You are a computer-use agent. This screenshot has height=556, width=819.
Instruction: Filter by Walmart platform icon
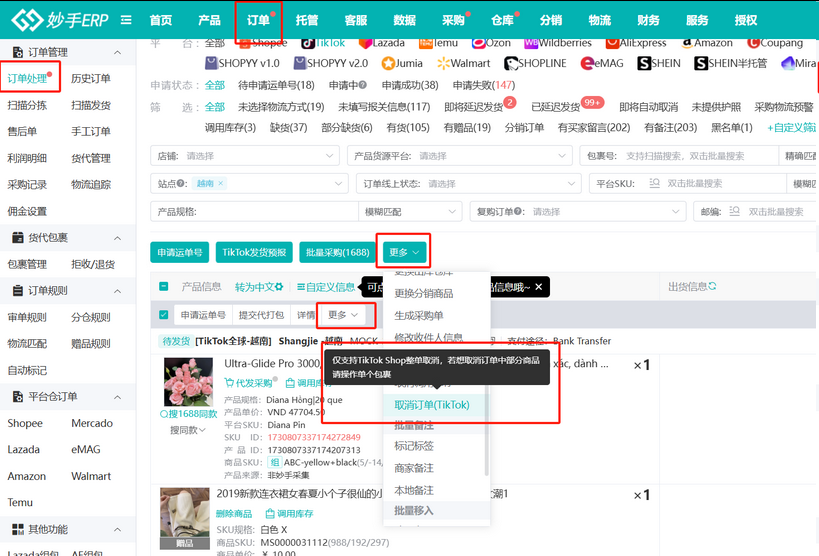coord(443,63)
